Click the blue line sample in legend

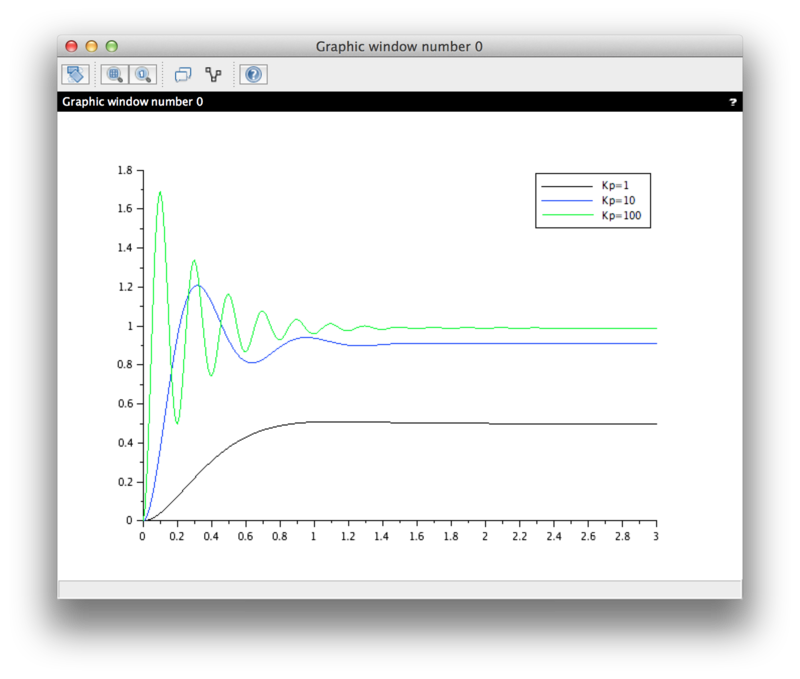(567, 201)
